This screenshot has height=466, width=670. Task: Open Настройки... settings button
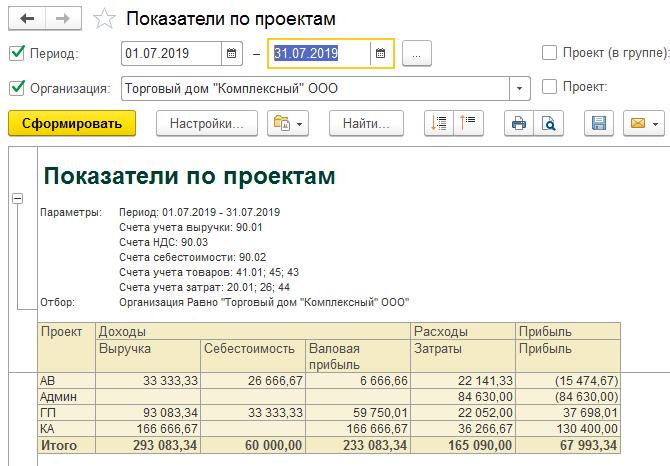[207, 123]
